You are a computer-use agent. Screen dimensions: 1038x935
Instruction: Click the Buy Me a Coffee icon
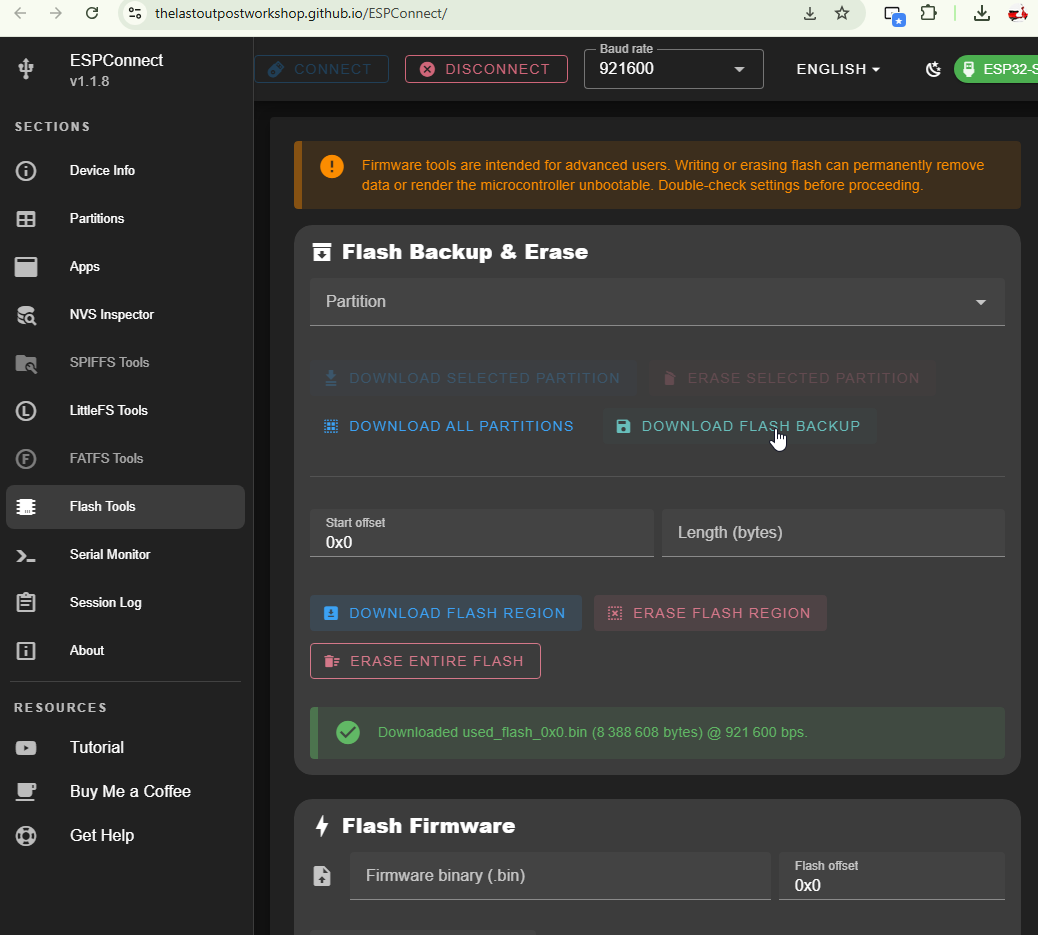[26, 792]
